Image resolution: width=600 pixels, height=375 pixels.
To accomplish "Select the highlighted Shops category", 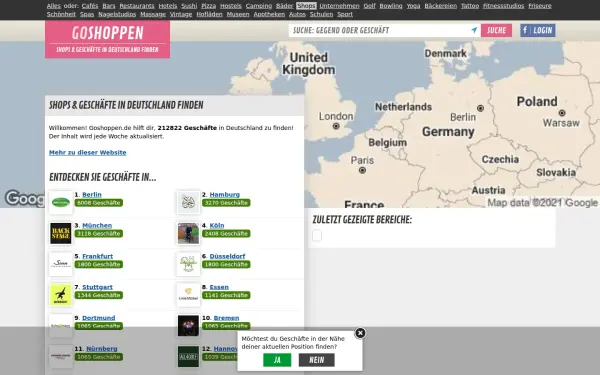I will (306, 6).
